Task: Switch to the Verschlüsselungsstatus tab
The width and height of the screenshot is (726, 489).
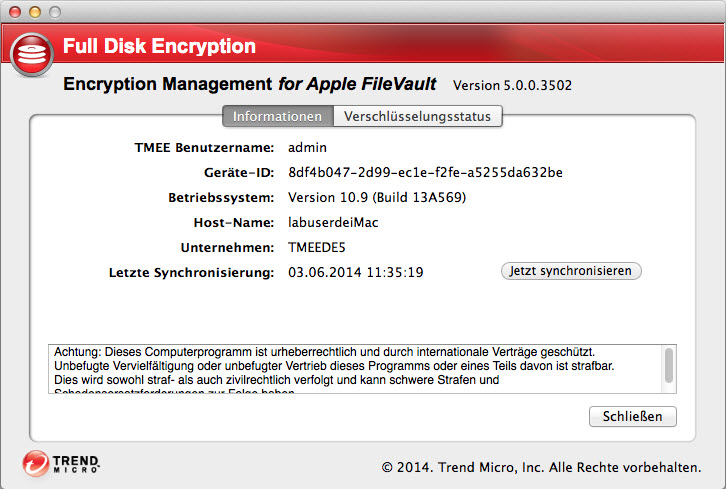Action: click(417, 116)
